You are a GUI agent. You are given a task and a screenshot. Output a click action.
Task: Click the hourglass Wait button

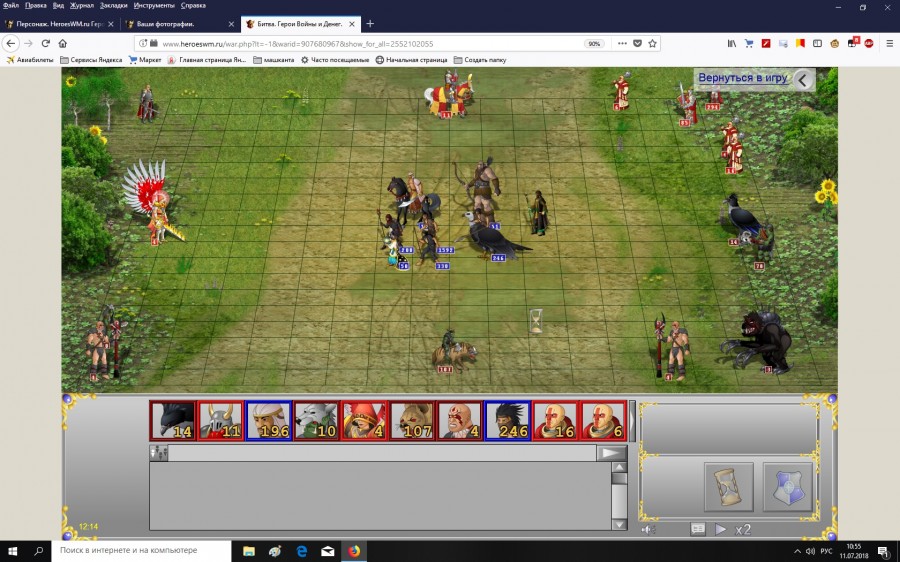728,486
